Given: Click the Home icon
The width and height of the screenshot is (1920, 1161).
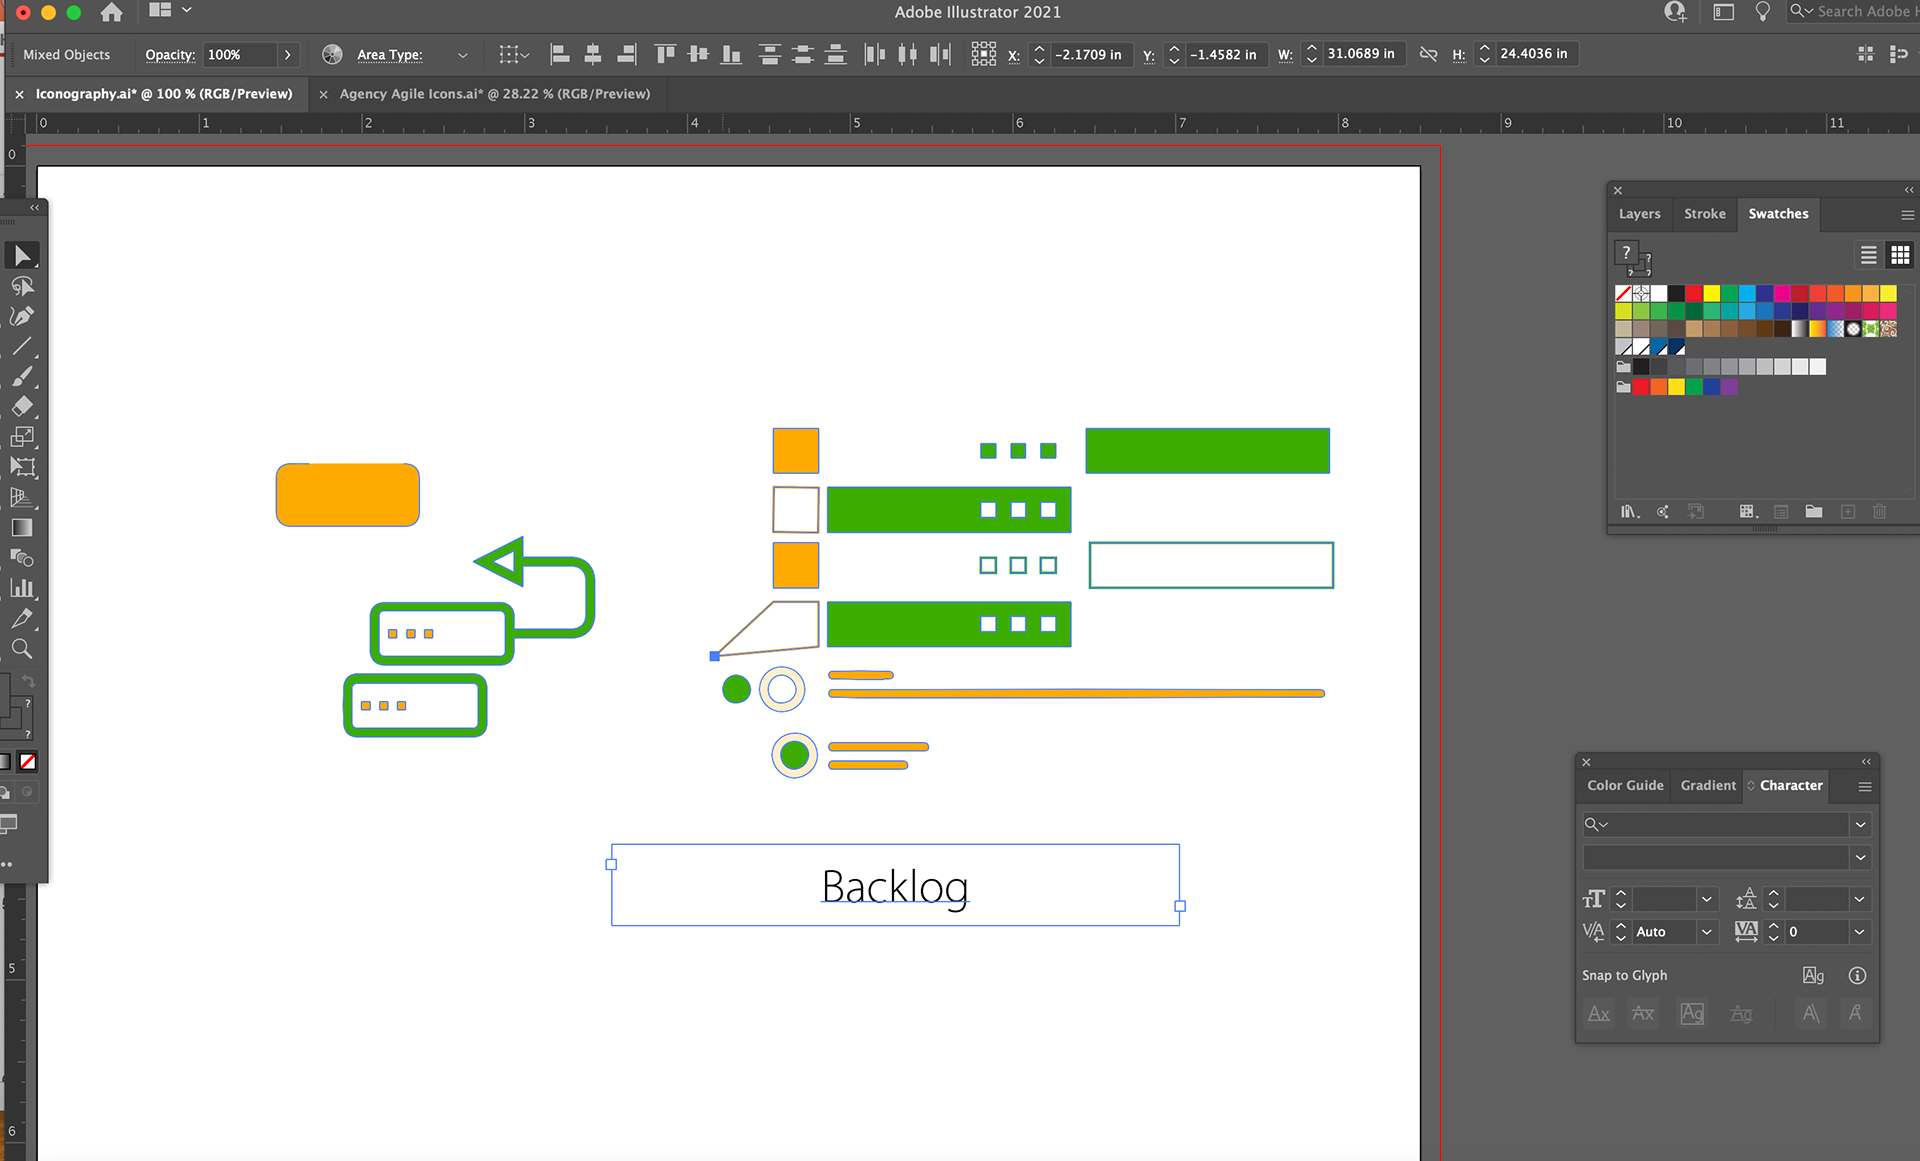Looking at the screenshot, I should coord(112,12).
